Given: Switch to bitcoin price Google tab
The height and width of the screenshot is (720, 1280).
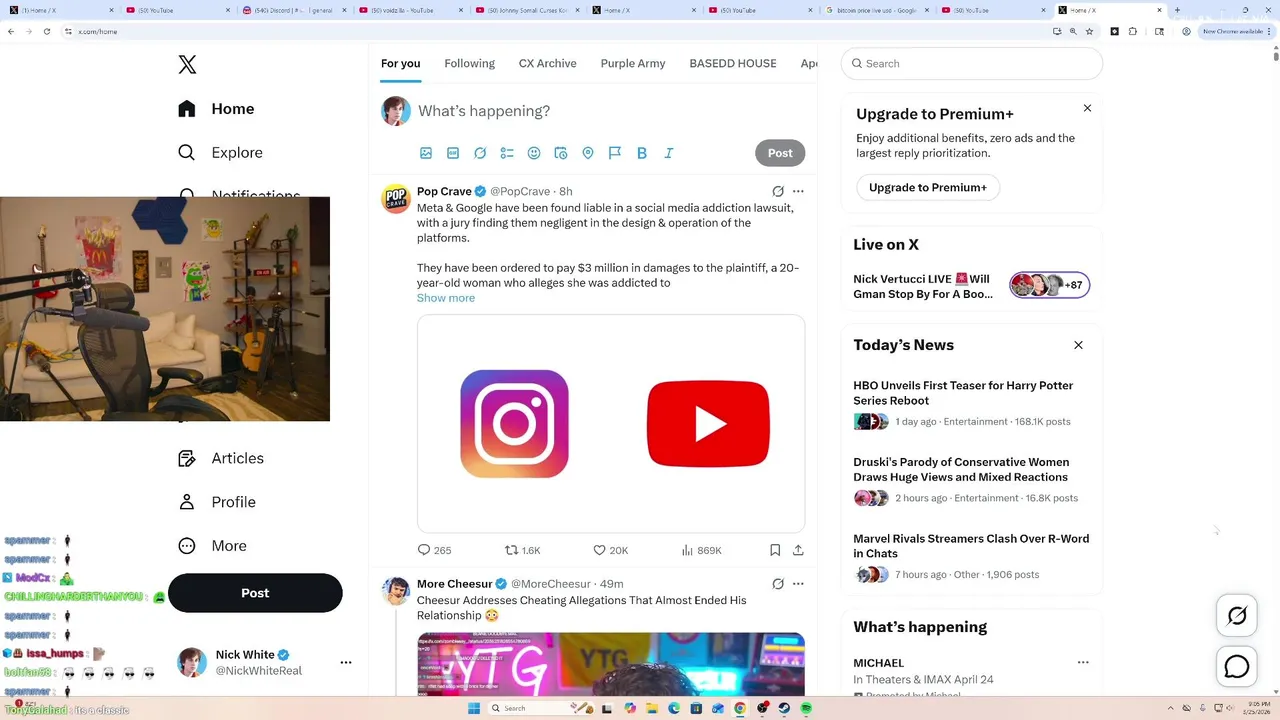Looking at the screenshot, I should click(x=877, y=10).
